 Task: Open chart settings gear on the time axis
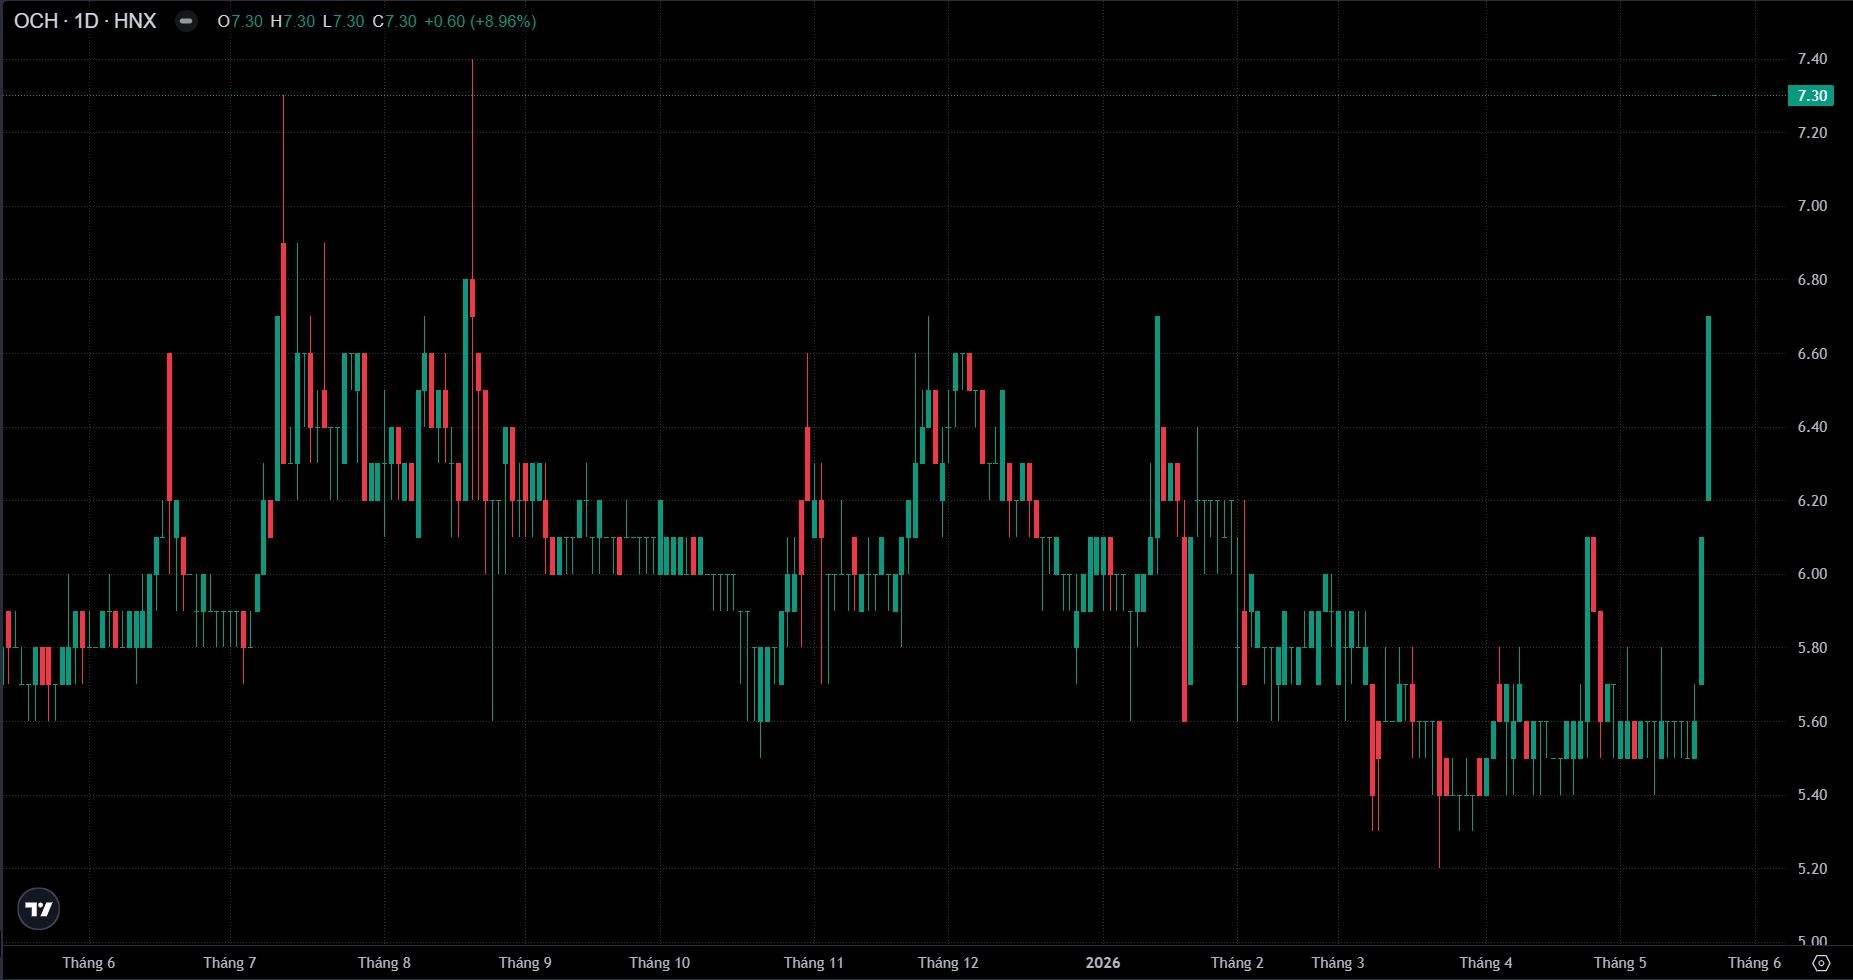(1821, 963)
